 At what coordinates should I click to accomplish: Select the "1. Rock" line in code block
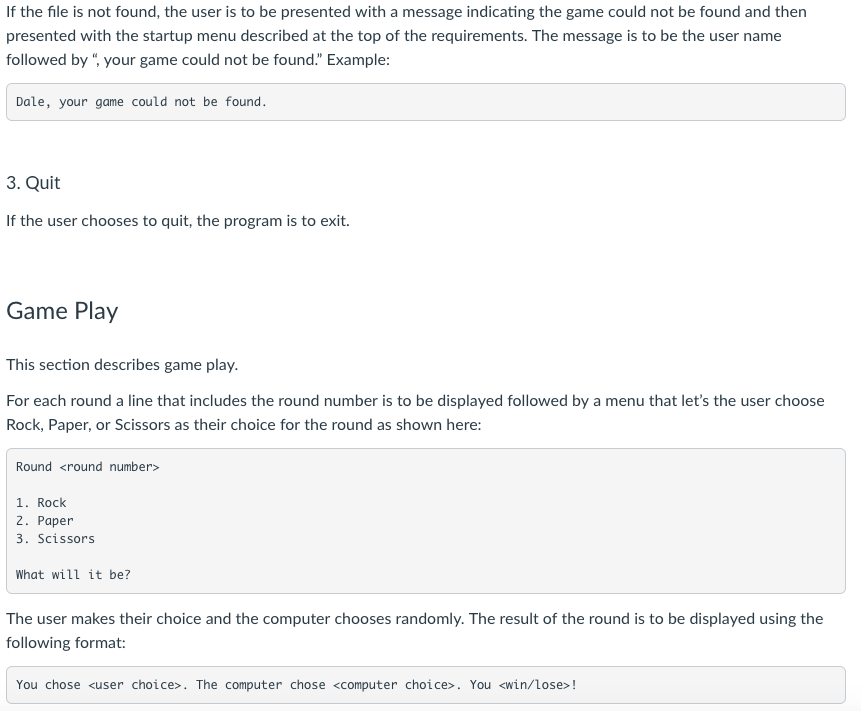(x=41, y=503)
